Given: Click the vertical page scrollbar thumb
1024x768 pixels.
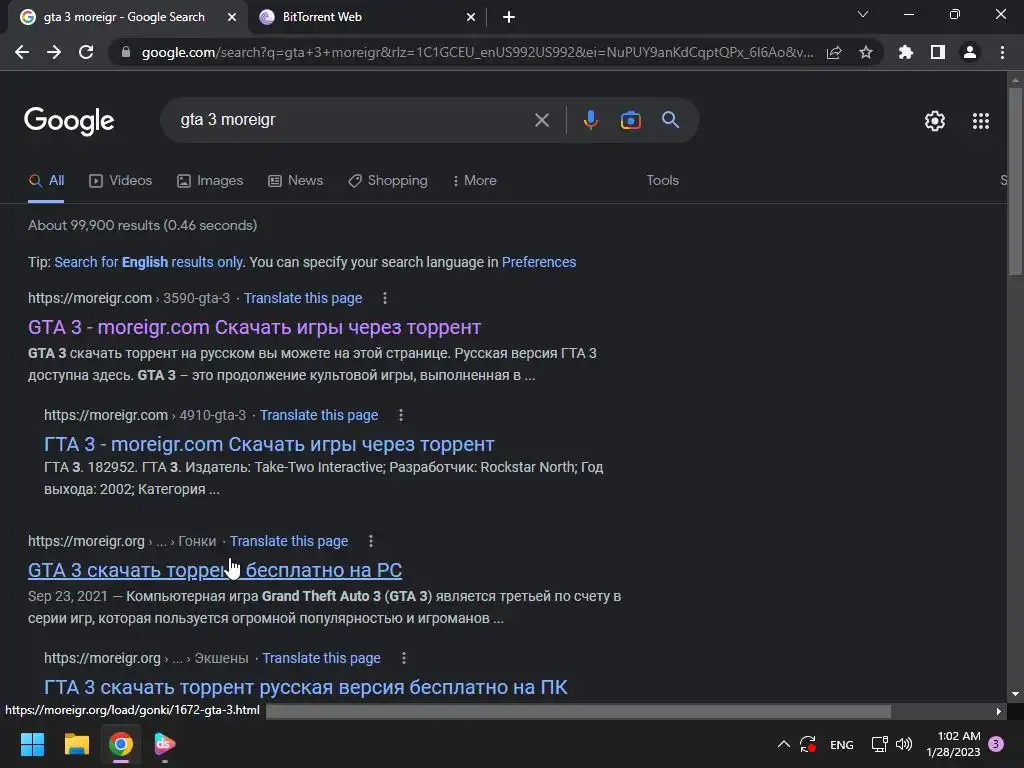Looking at the screenshot, I should [1015, 182].
